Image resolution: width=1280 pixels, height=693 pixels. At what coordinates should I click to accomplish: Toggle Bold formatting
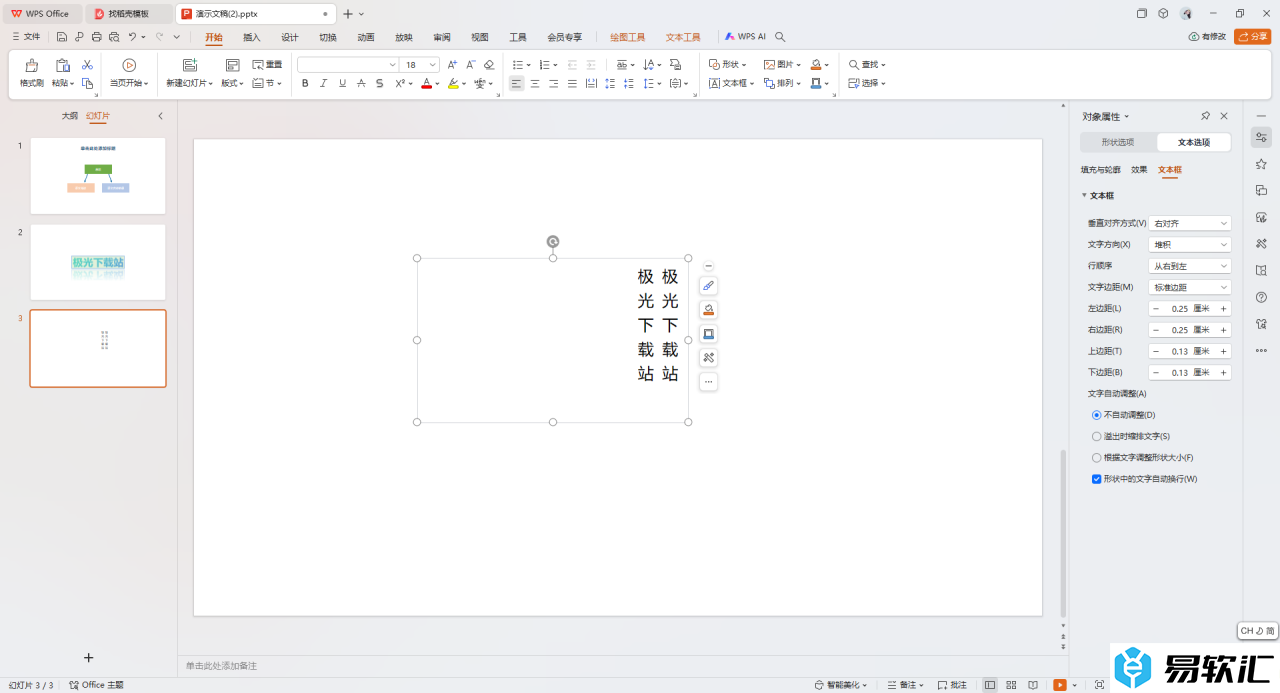pyautogui.click(x=305, y=84)
